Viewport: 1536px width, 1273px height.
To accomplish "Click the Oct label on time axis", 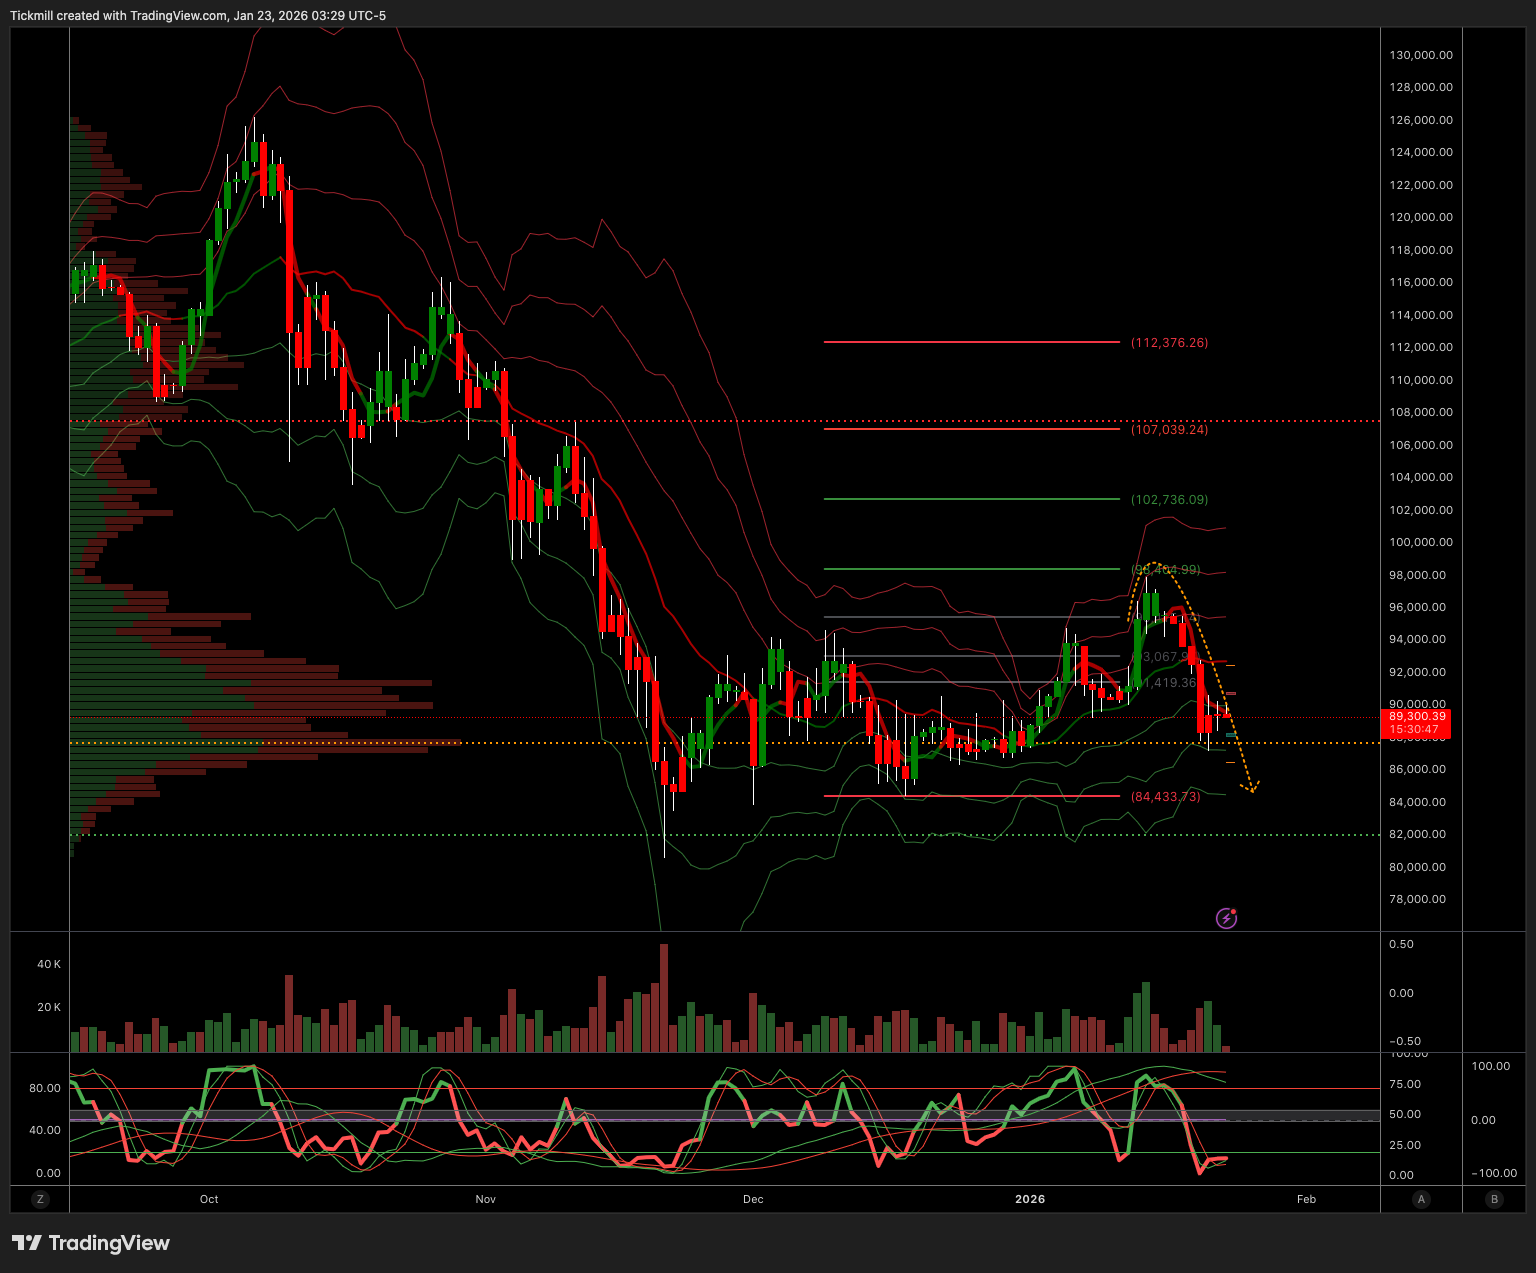I will pyautogui.click(x=209, y=1199).
